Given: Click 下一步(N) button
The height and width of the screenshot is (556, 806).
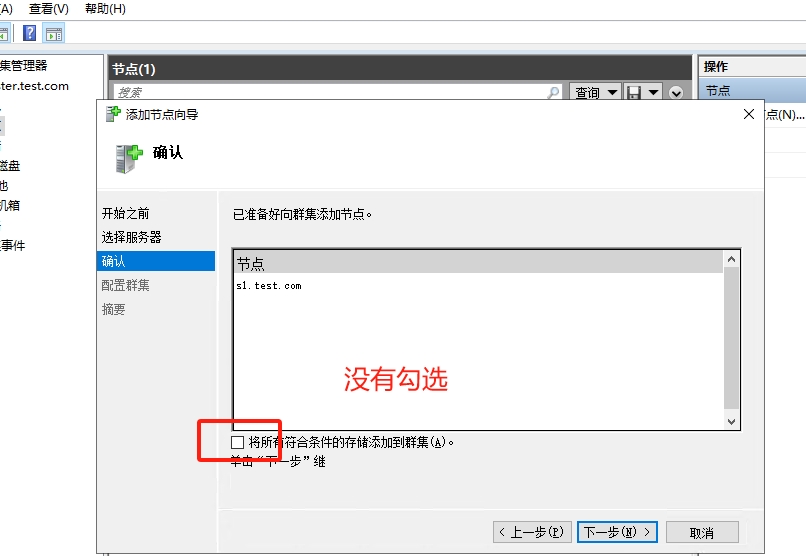Looking at the screenshot, I should coord(617,532).
